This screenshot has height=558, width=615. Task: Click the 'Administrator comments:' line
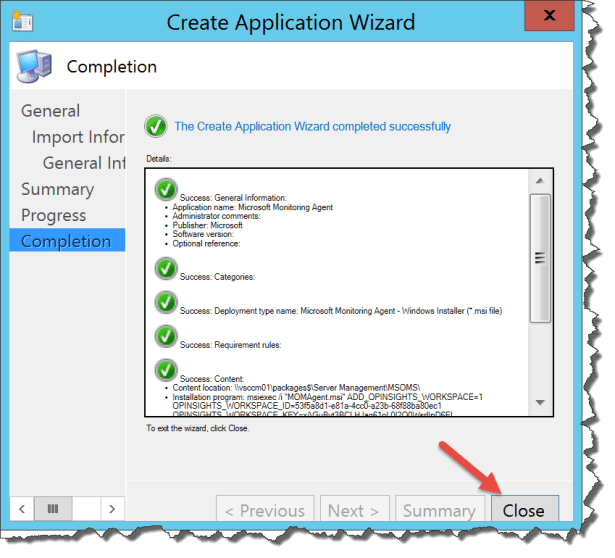coord(217,216)
